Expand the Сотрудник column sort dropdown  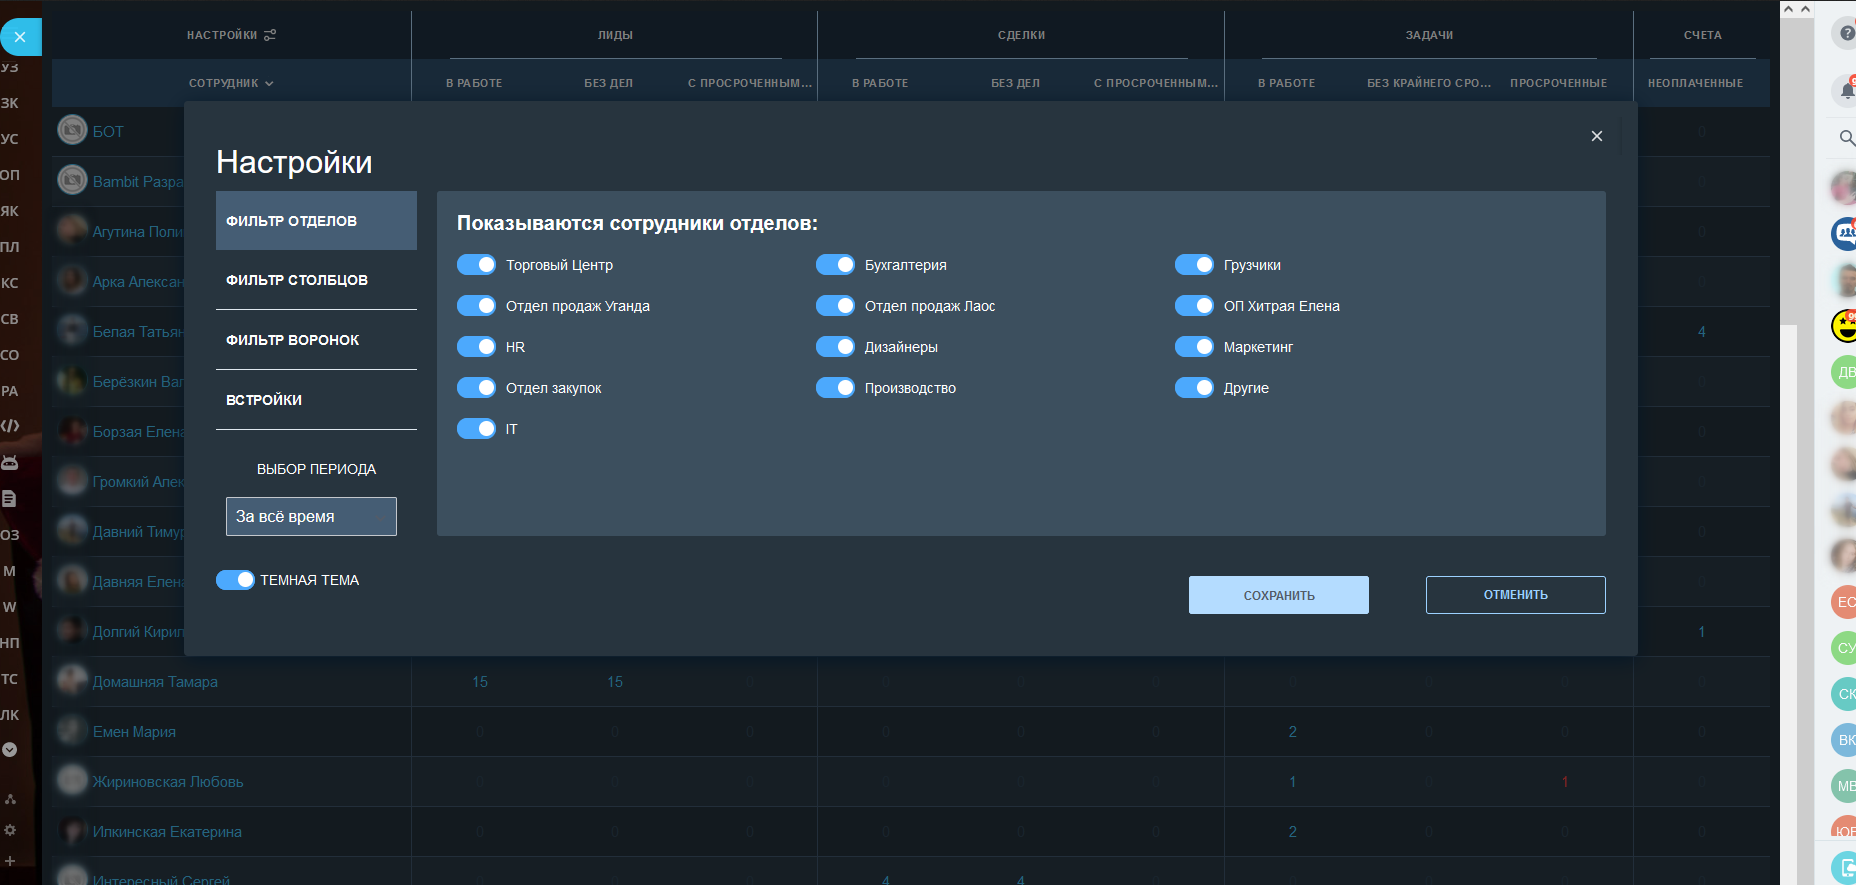[231, 83]
